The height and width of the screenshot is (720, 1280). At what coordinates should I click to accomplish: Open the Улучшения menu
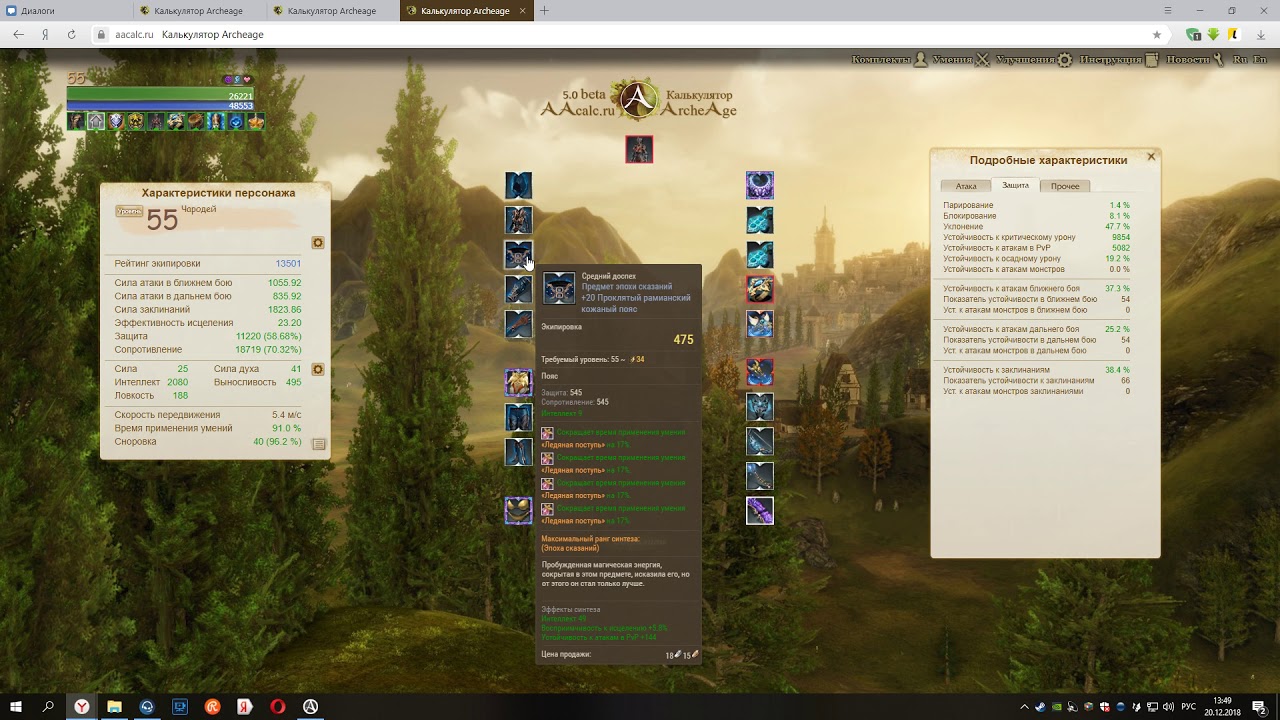[x=1034, y=60]
